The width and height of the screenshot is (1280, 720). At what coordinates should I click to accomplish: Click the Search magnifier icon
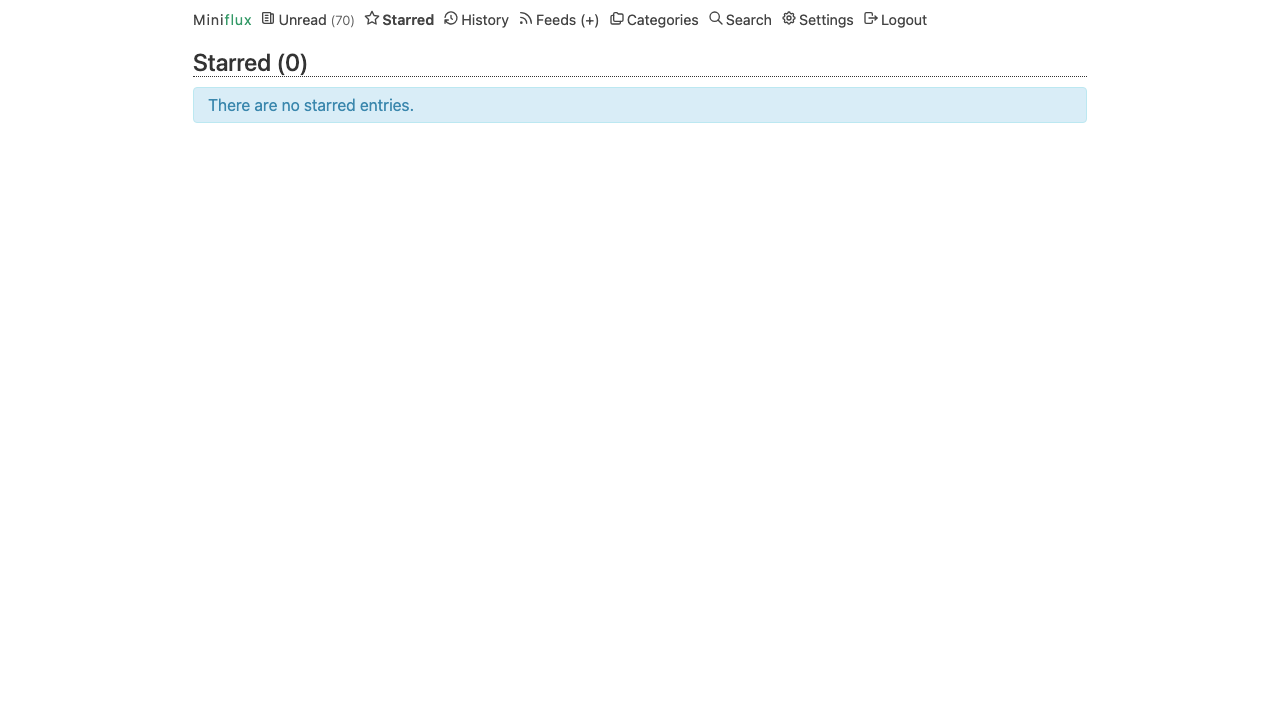(716, 18)
